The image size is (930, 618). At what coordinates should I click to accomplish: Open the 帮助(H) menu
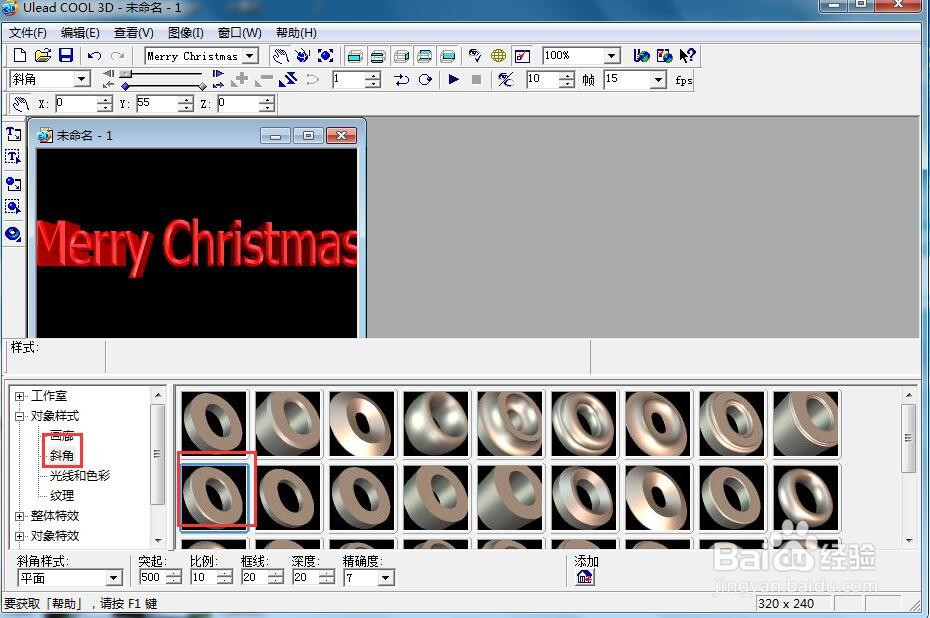pos(296,33)
